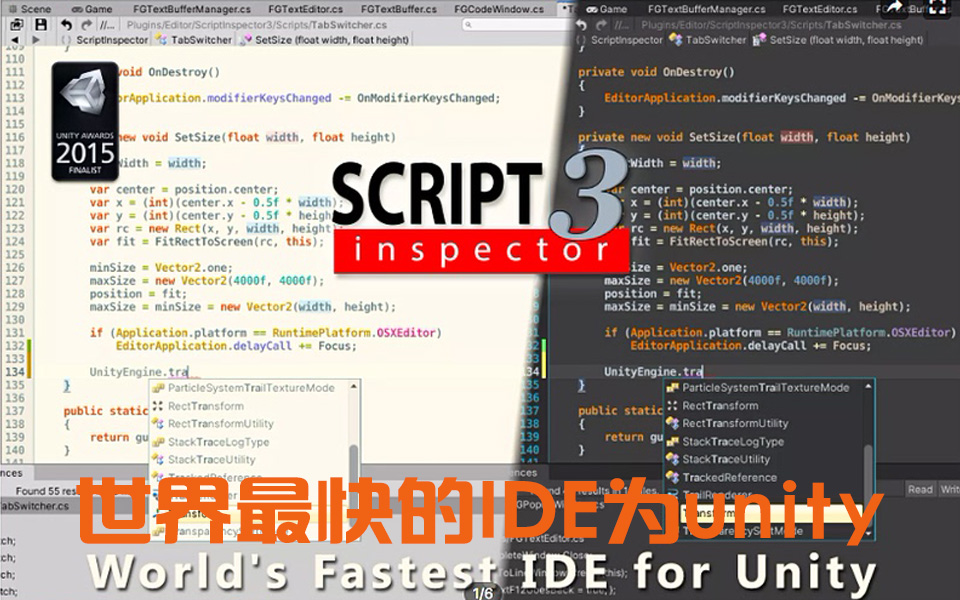Open the FGTextEditor.cs tab in dark editor

pos(820,9)
